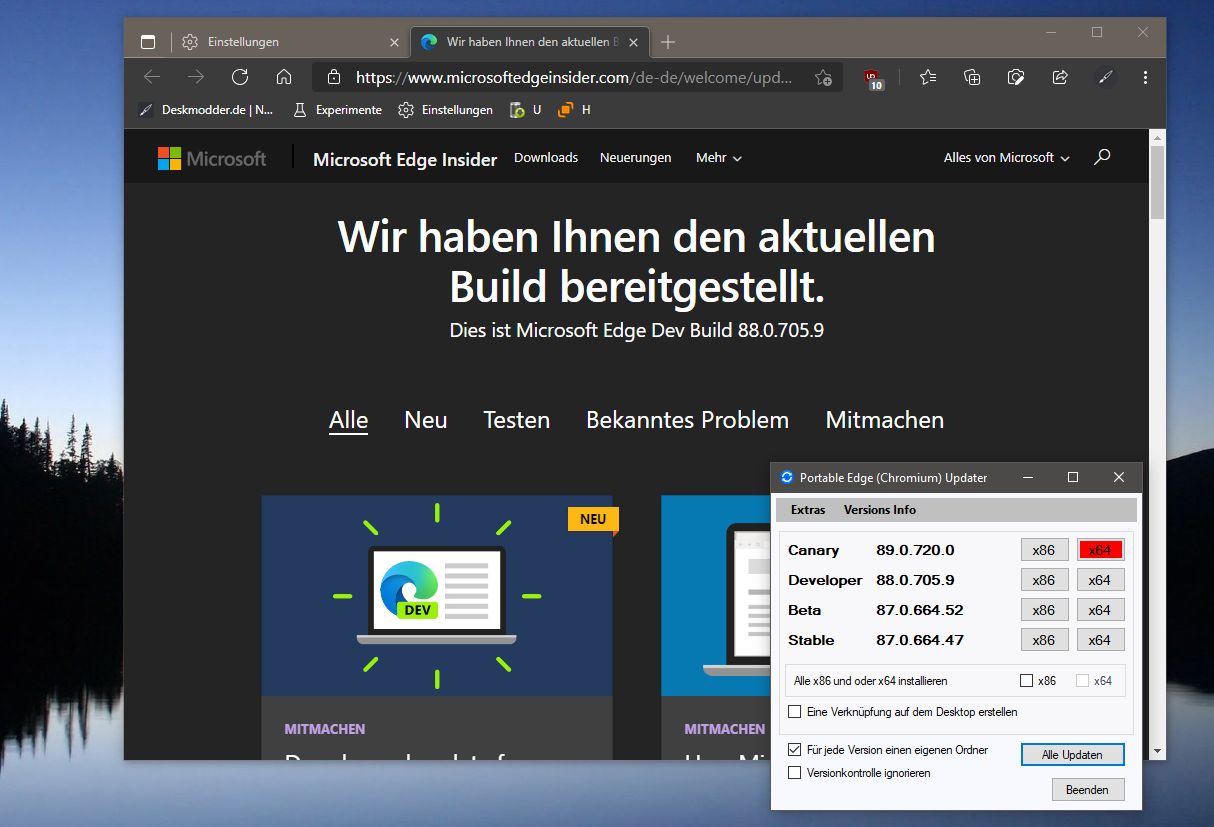Image resolution: width=1214 pixels, height=827 pixels.
Task: Click the Share icon in Edge toolbar
Action: pos(1060,77)
